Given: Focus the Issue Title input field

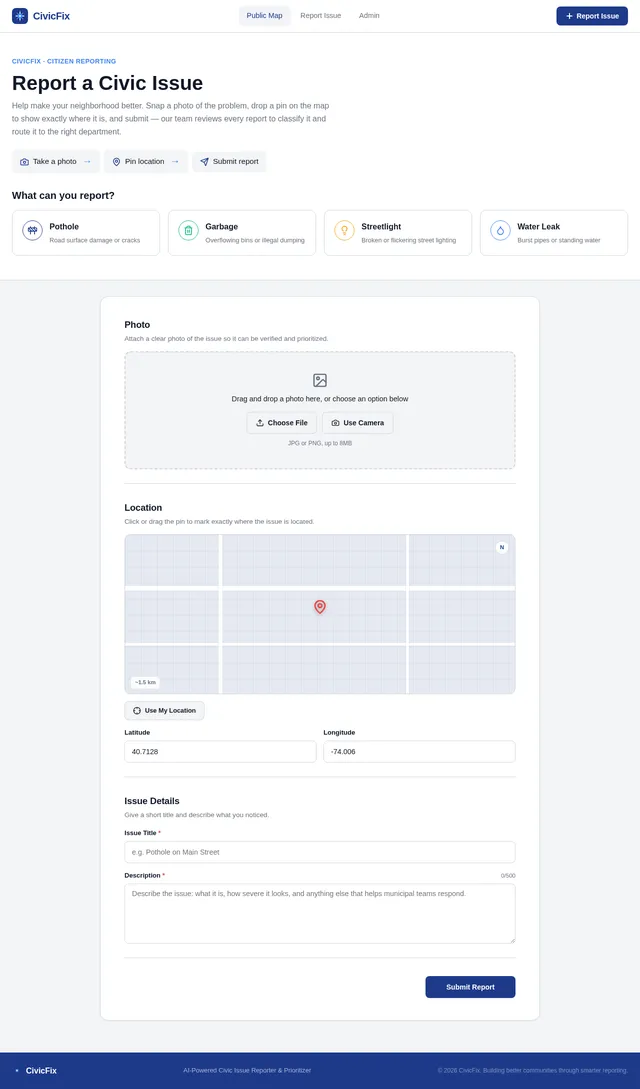Looking at the screenshot, I should tap(320, 852).
